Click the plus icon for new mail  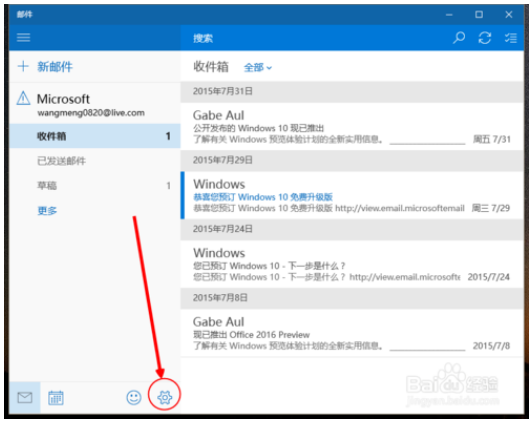[x=23, y=66]
